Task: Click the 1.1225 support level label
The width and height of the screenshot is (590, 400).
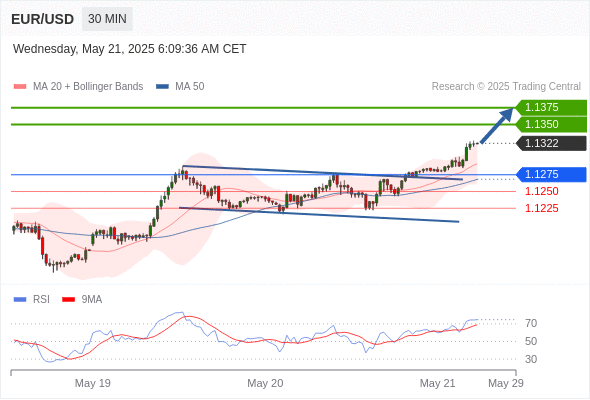Action: (x=541, y=208)
